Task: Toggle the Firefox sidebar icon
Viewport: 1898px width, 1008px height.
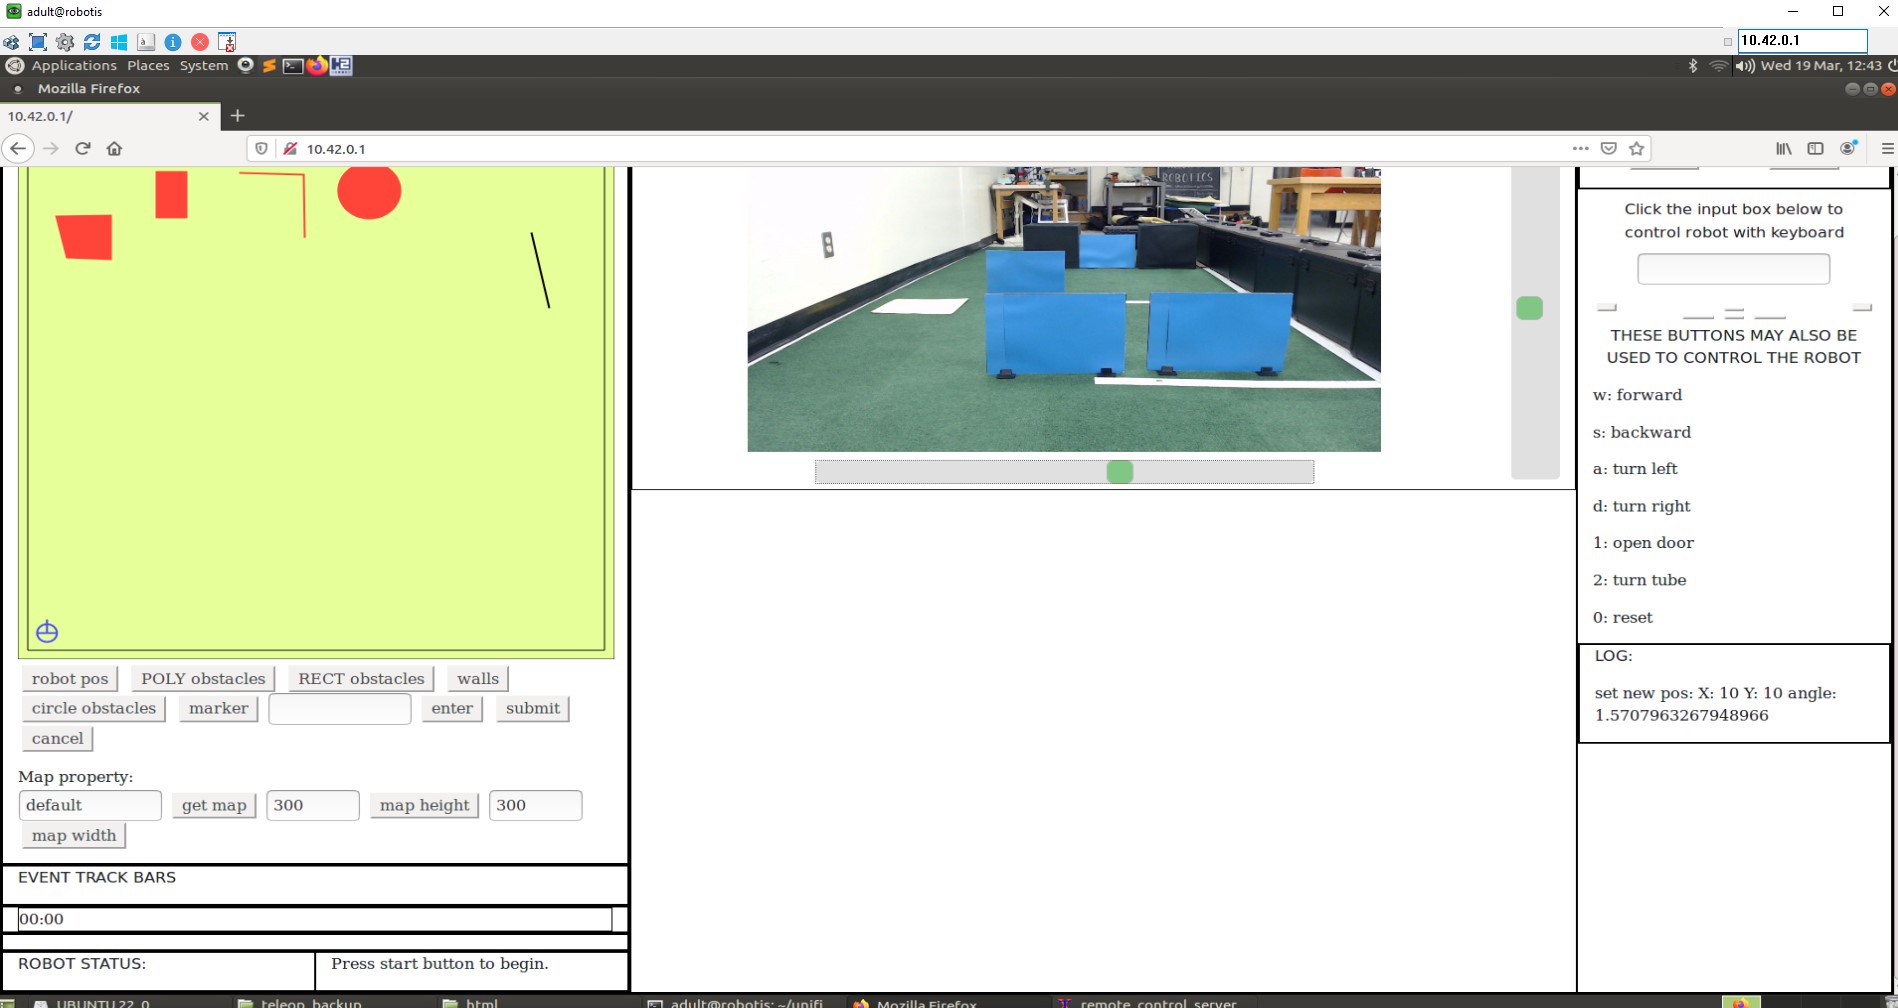Action: coord(1816,149)
